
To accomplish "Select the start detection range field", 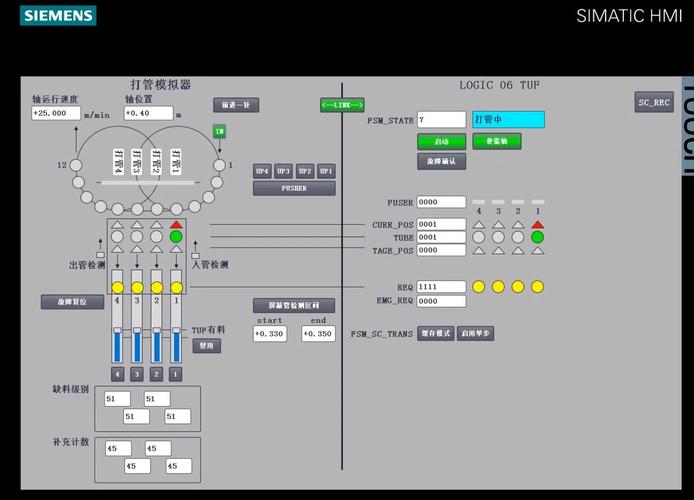I will [x=269, y=333].
